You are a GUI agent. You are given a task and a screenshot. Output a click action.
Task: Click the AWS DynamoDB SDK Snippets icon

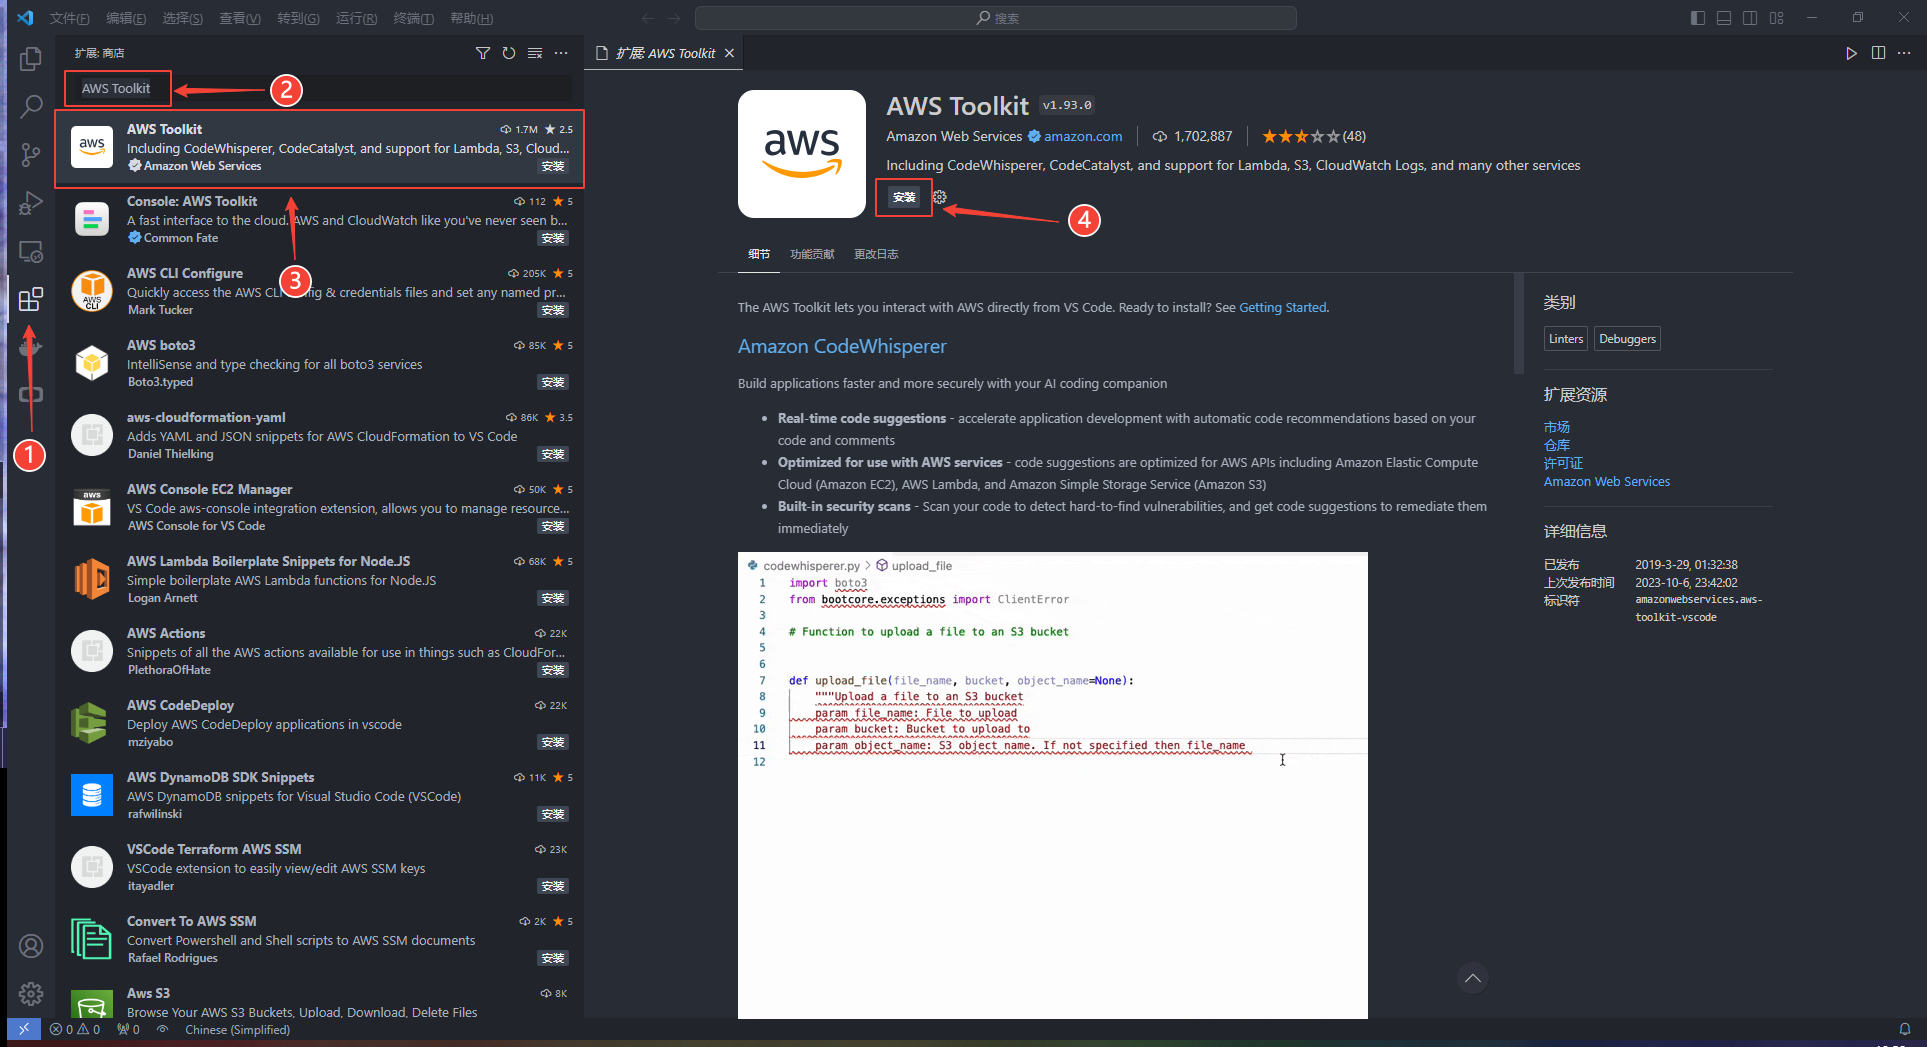[92, 795]
